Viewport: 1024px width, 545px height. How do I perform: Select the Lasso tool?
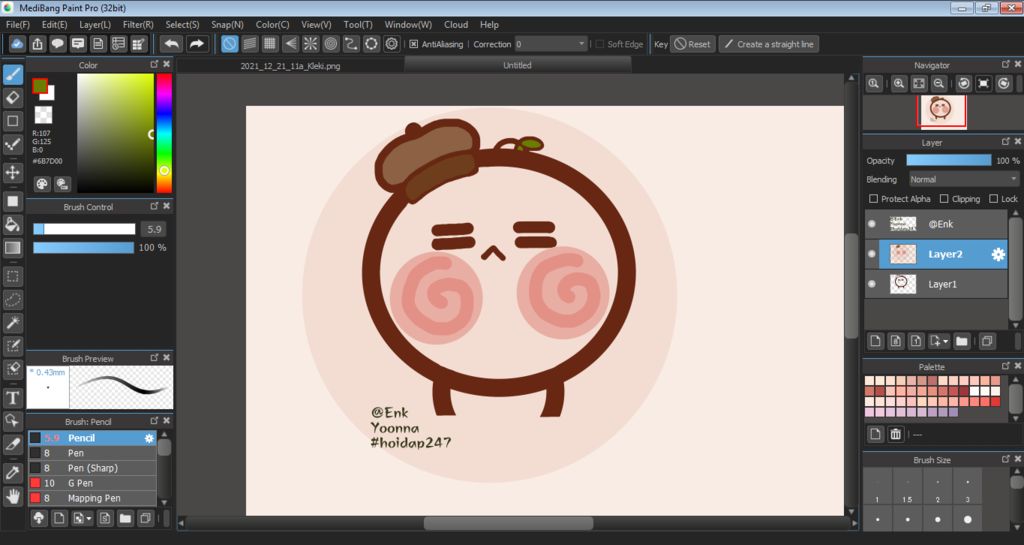[x=12, y=300]
